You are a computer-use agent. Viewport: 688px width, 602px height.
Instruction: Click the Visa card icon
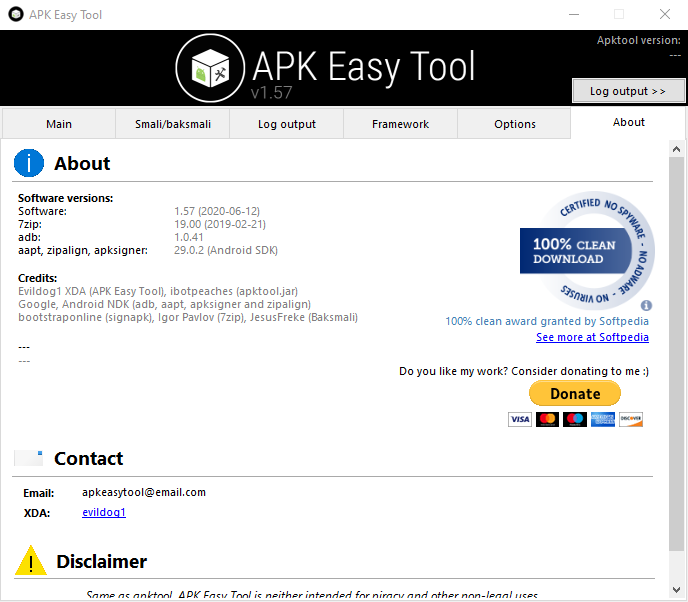pos(520,419)
